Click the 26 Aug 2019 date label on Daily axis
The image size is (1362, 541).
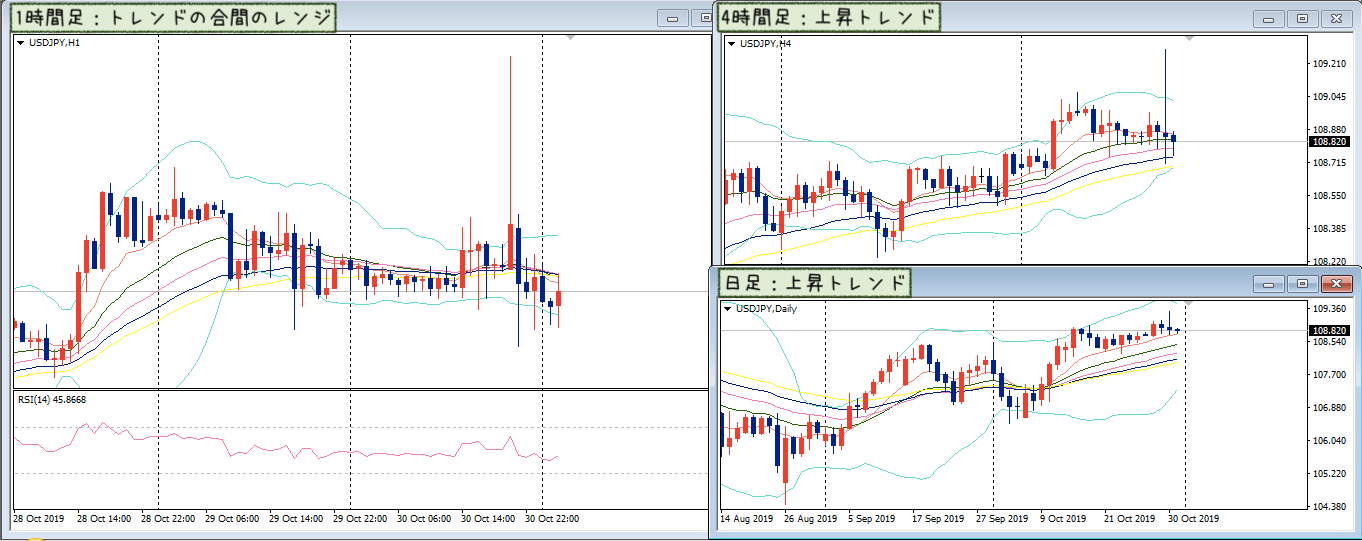click(811, 519)
